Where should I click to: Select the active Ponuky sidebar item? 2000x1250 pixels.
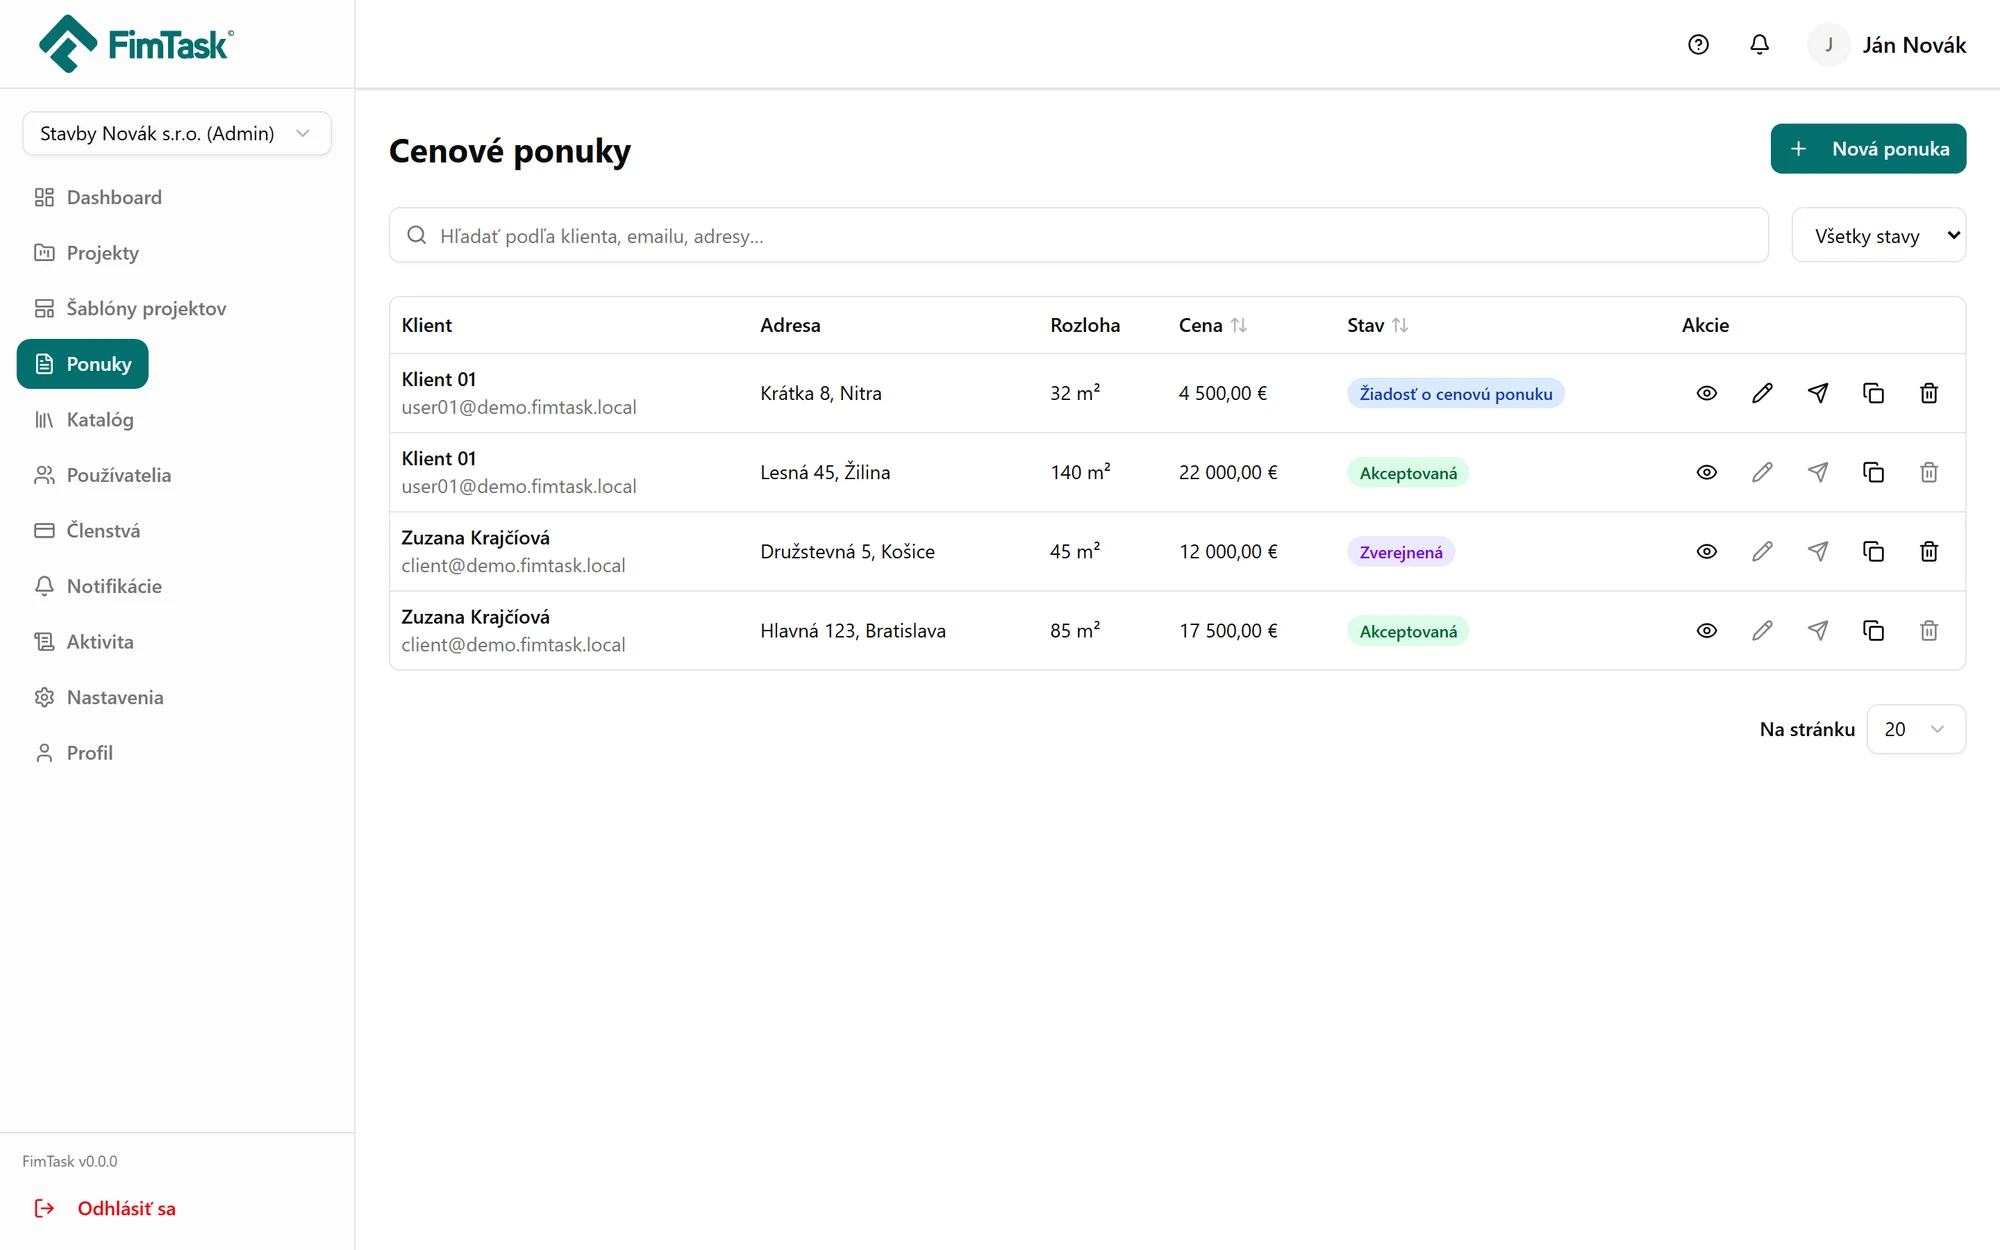83,364
